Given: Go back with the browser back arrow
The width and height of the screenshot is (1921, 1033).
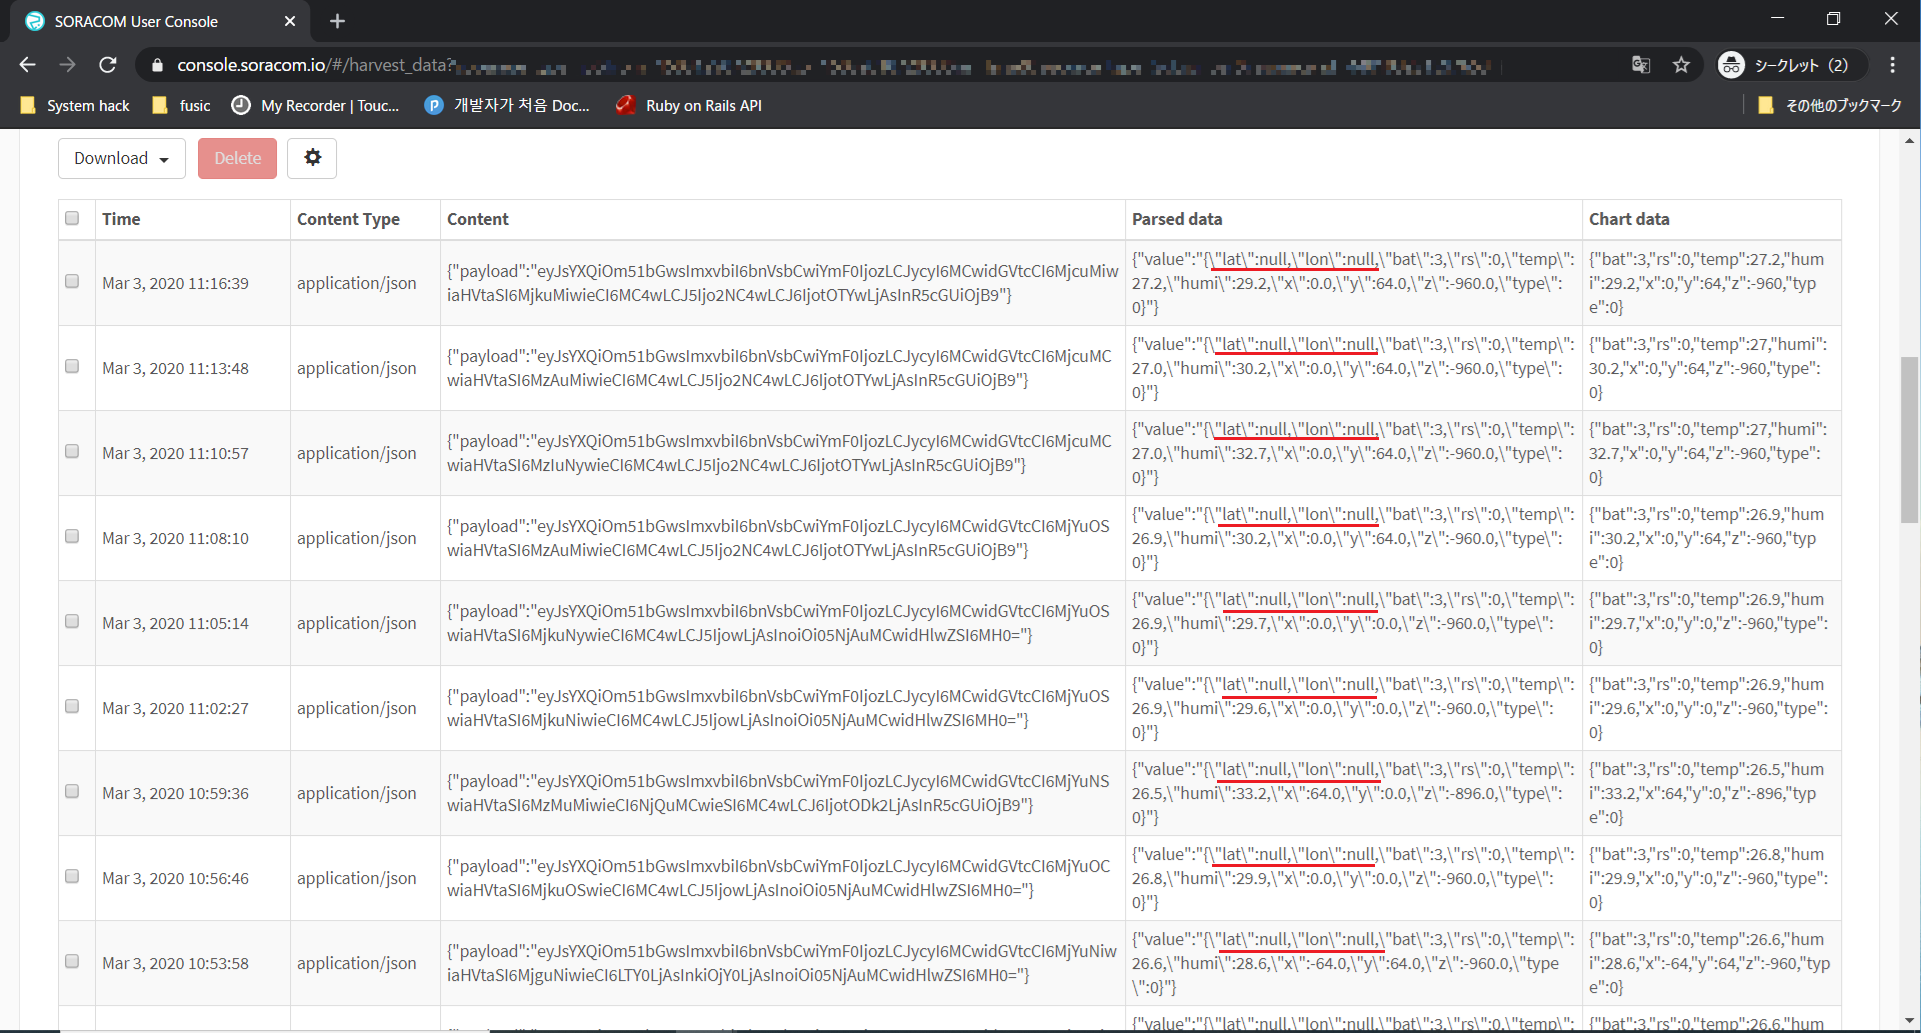Looking at the screenshot, I should click(28, 65).
